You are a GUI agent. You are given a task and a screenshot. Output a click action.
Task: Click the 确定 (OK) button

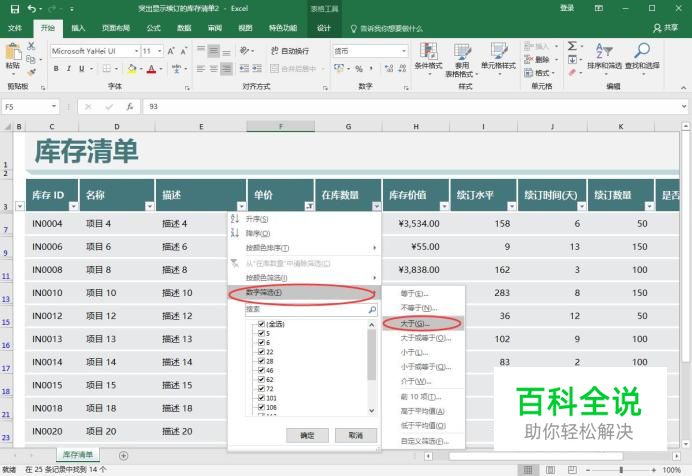307,435
